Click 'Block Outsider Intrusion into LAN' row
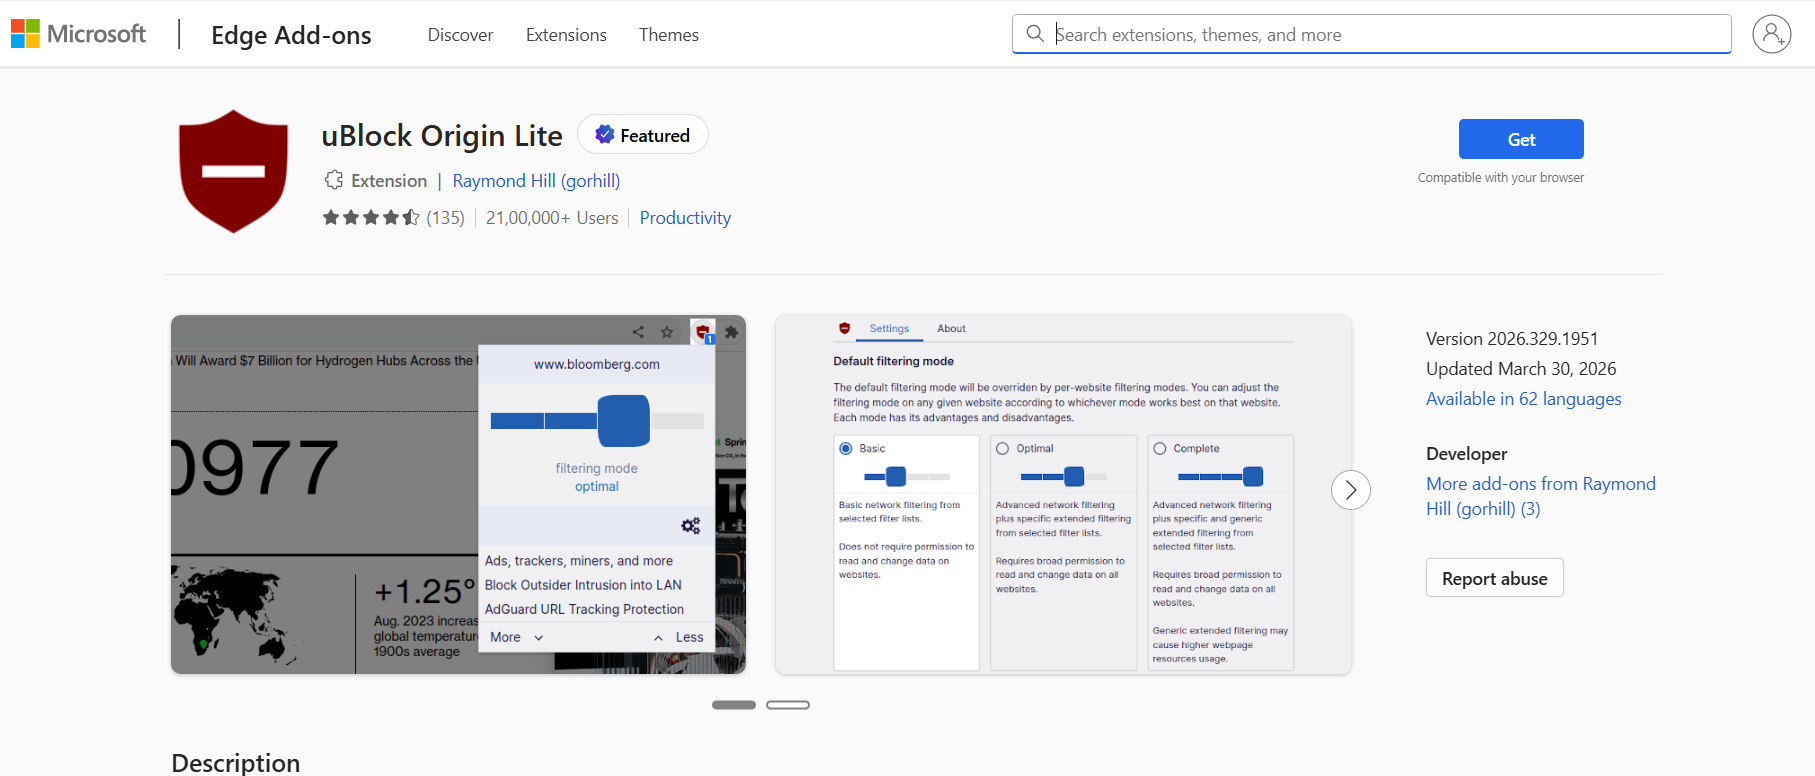The height and width of the screenshot is (776, 1815). (583, 585)
